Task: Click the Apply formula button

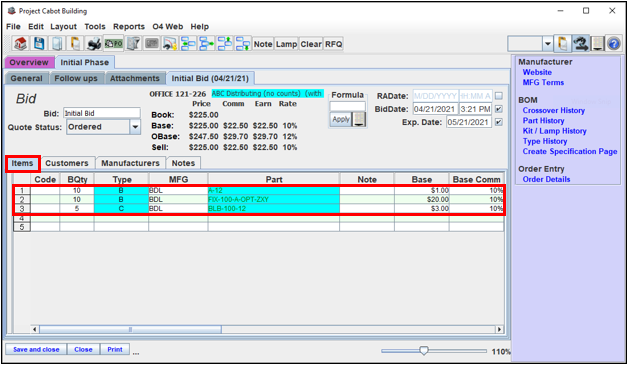Action: [x=341, y=119]
